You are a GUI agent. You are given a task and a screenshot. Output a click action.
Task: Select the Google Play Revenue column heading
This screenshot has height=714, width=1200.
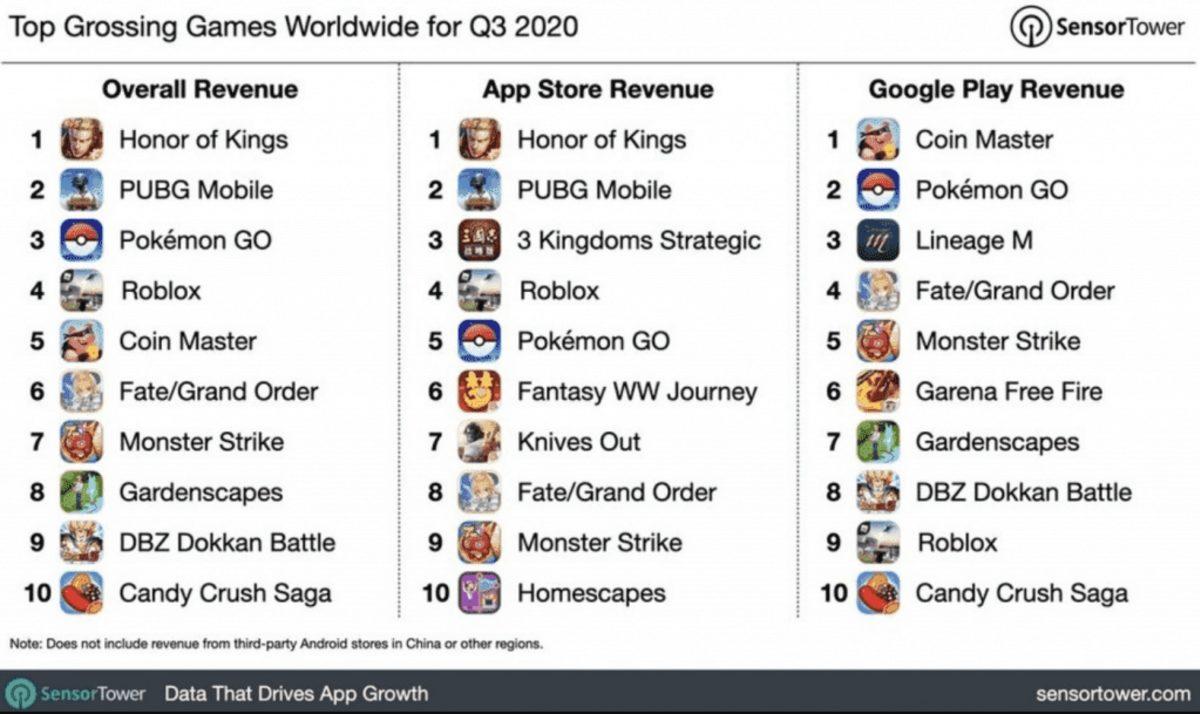coord(996,89)
